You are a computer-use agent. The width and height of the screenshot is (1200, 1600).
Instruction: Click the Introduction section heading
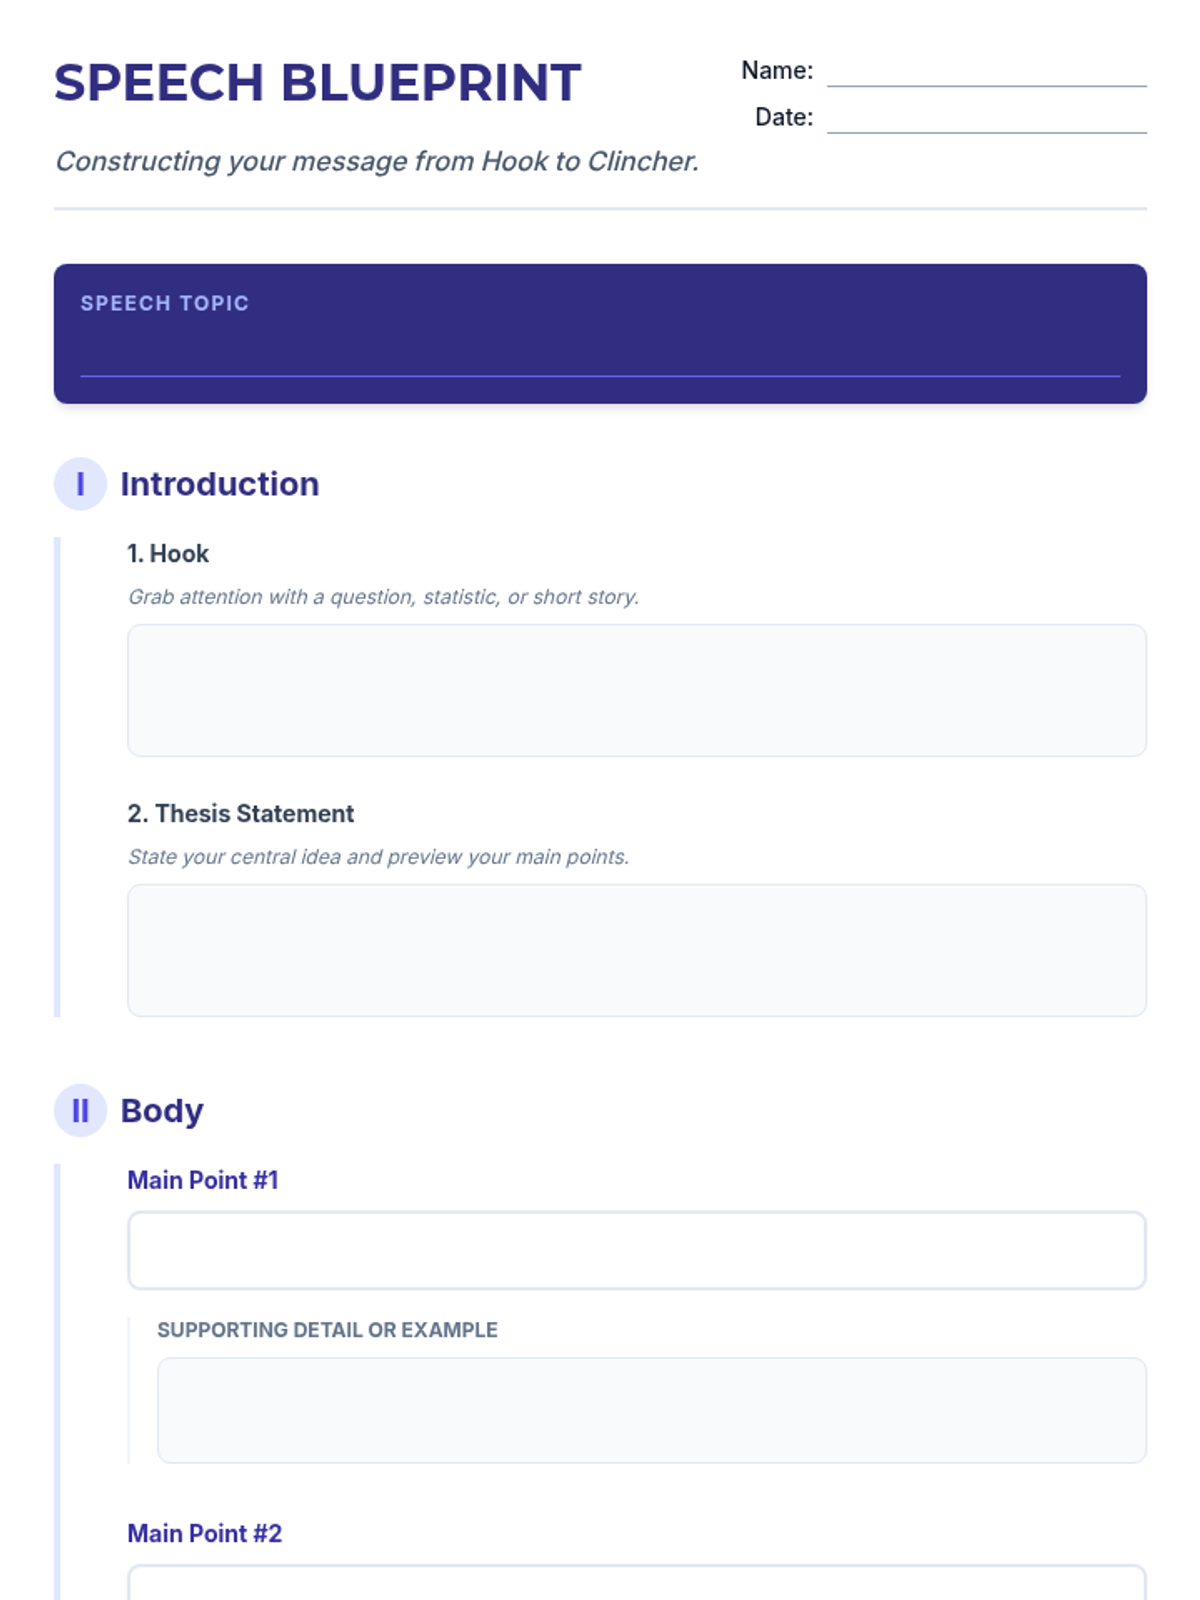[x=220, y=484]
